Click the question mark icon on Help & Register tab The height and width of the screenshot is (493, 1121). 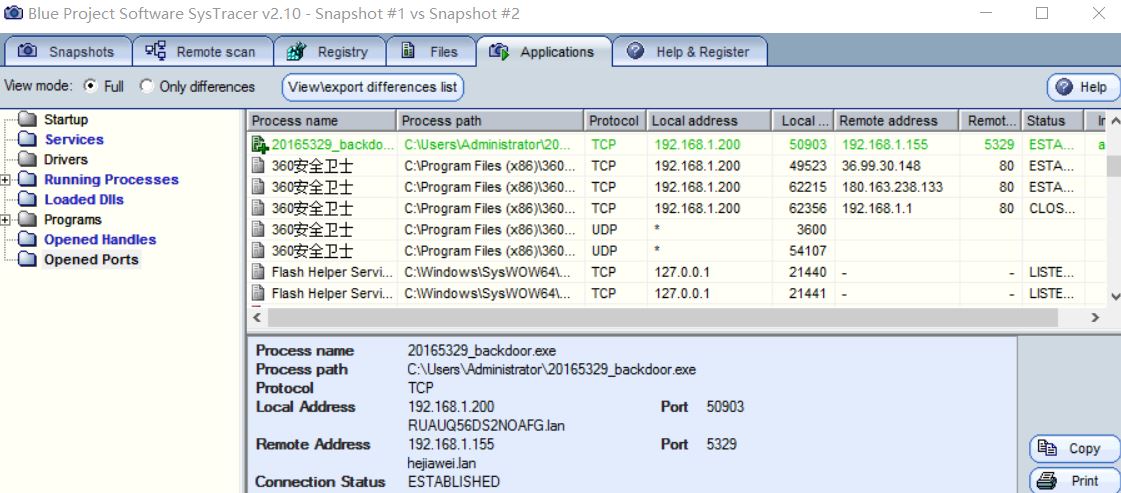click(635, 51)
